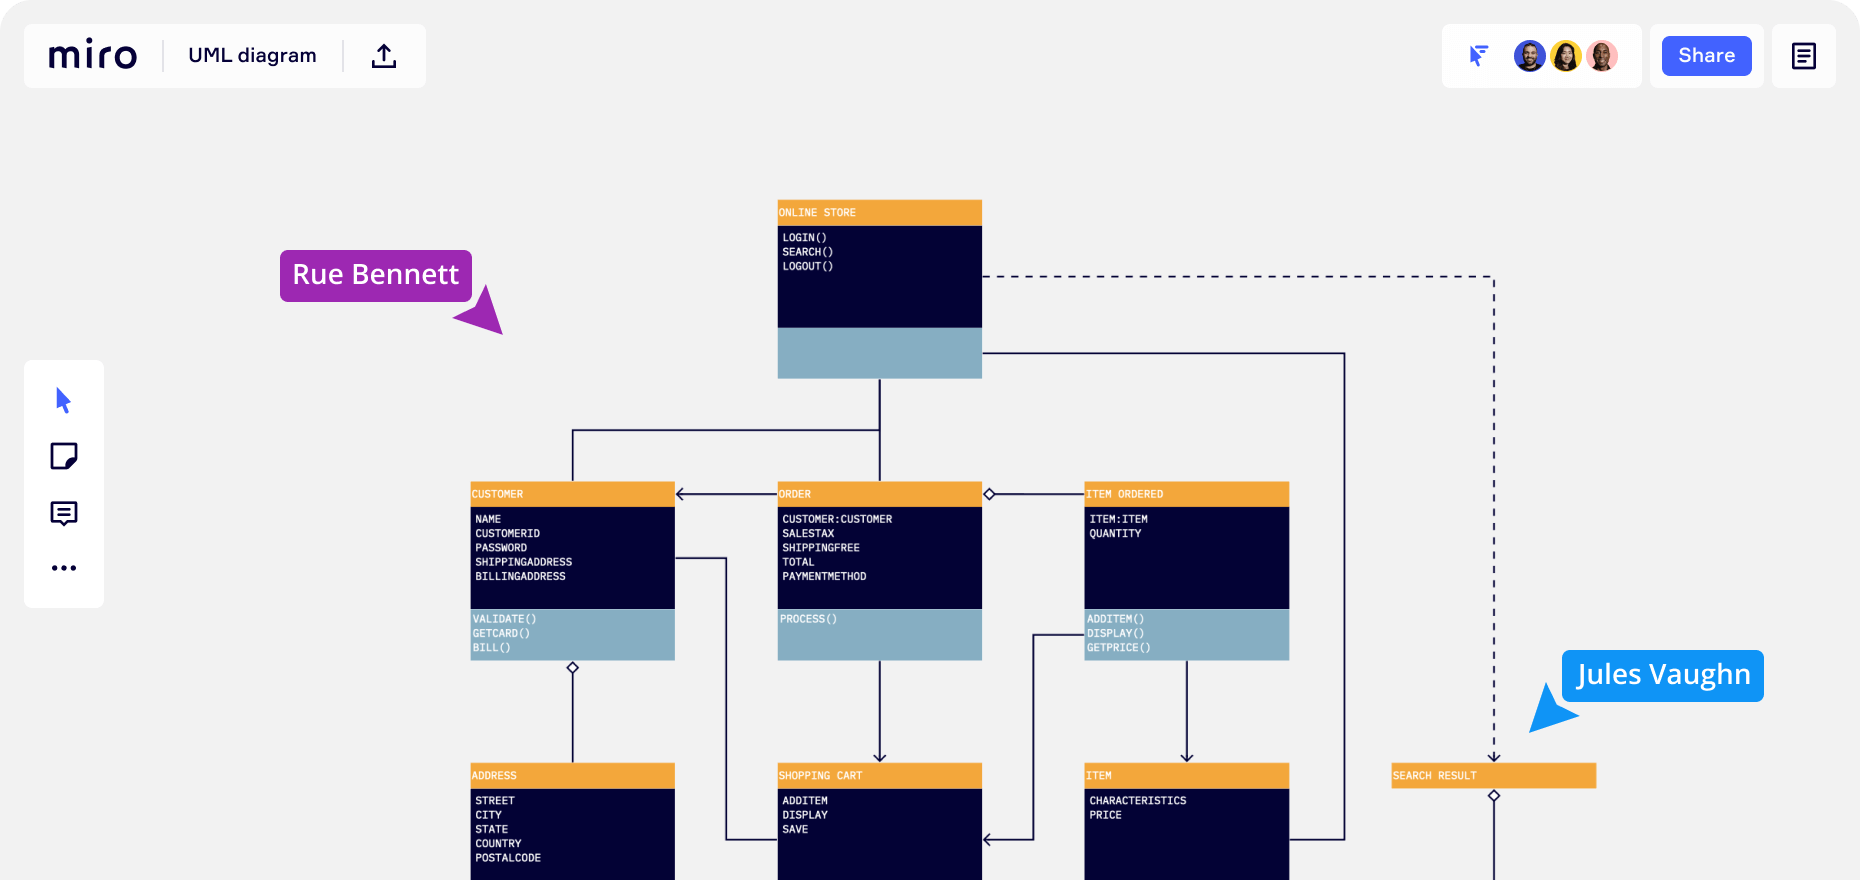Image resolution: width=1860 pixels, height=880 pixels.
Task: Click COUNTRY attribute in Address box
Action: point(499,844)
